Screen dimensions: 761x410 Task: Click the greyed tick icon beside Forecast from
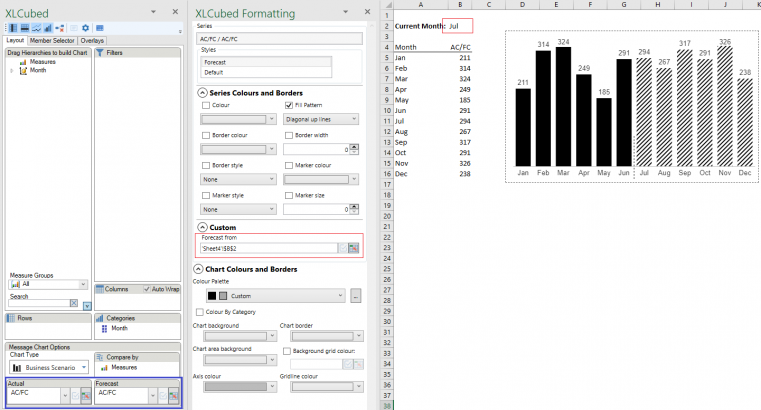click(343, 248)
